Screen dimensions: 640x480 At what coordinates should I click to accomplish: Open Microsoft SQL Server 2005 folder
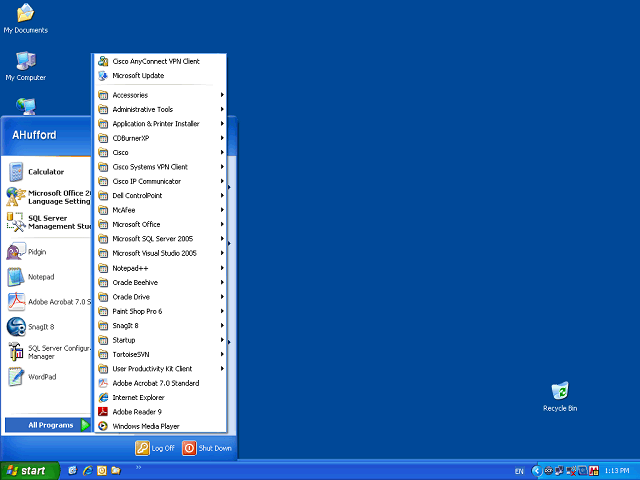point(160,239)
